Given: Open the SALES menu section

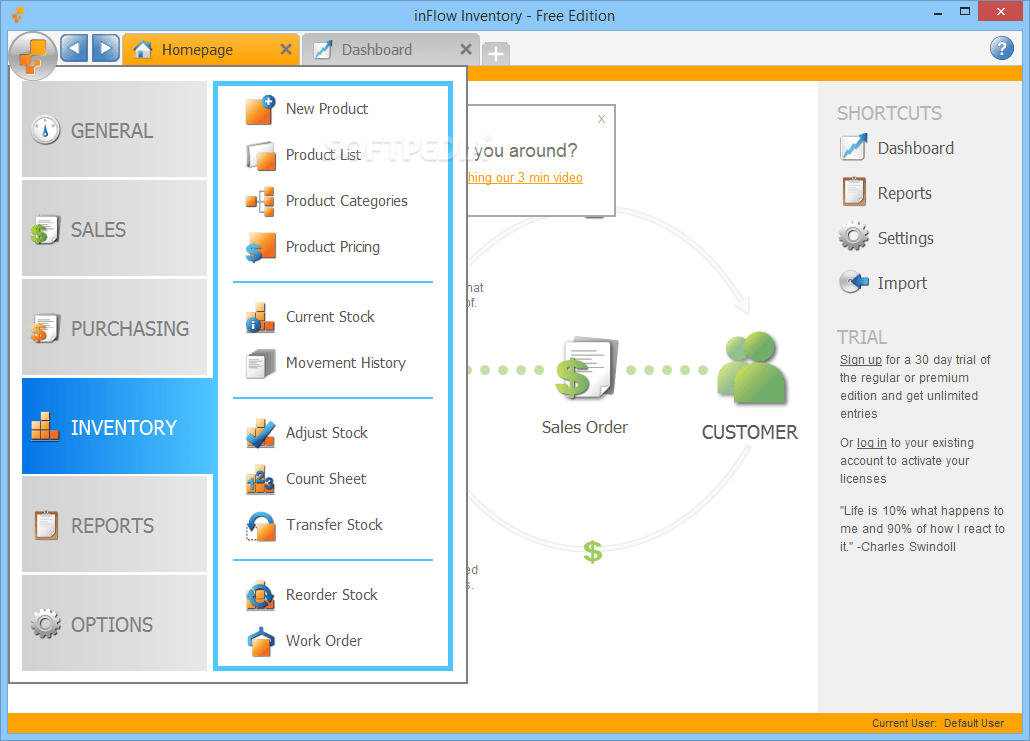Looking at the screenshot, I should [x=114, y=229].
